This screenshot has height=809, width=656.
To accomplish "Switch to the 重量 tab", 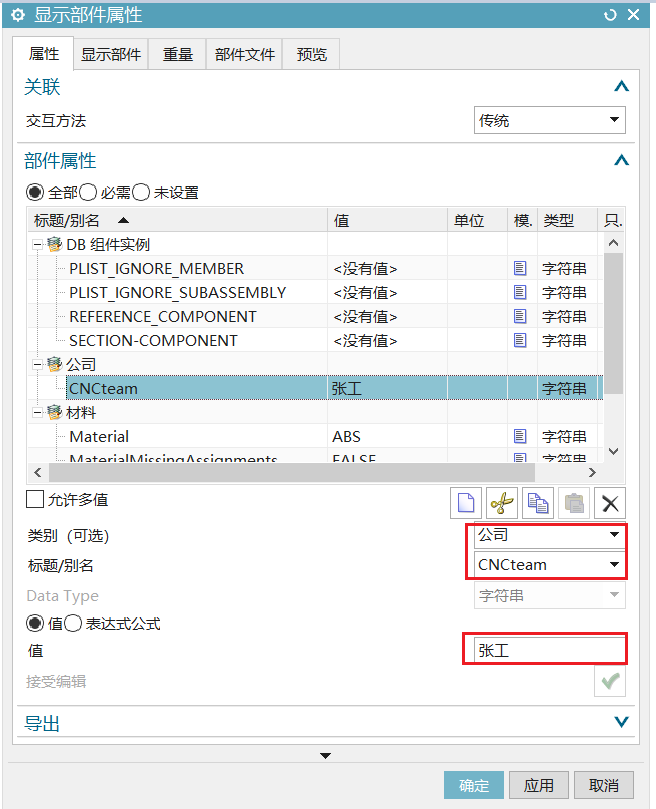I will click(178, 54).
